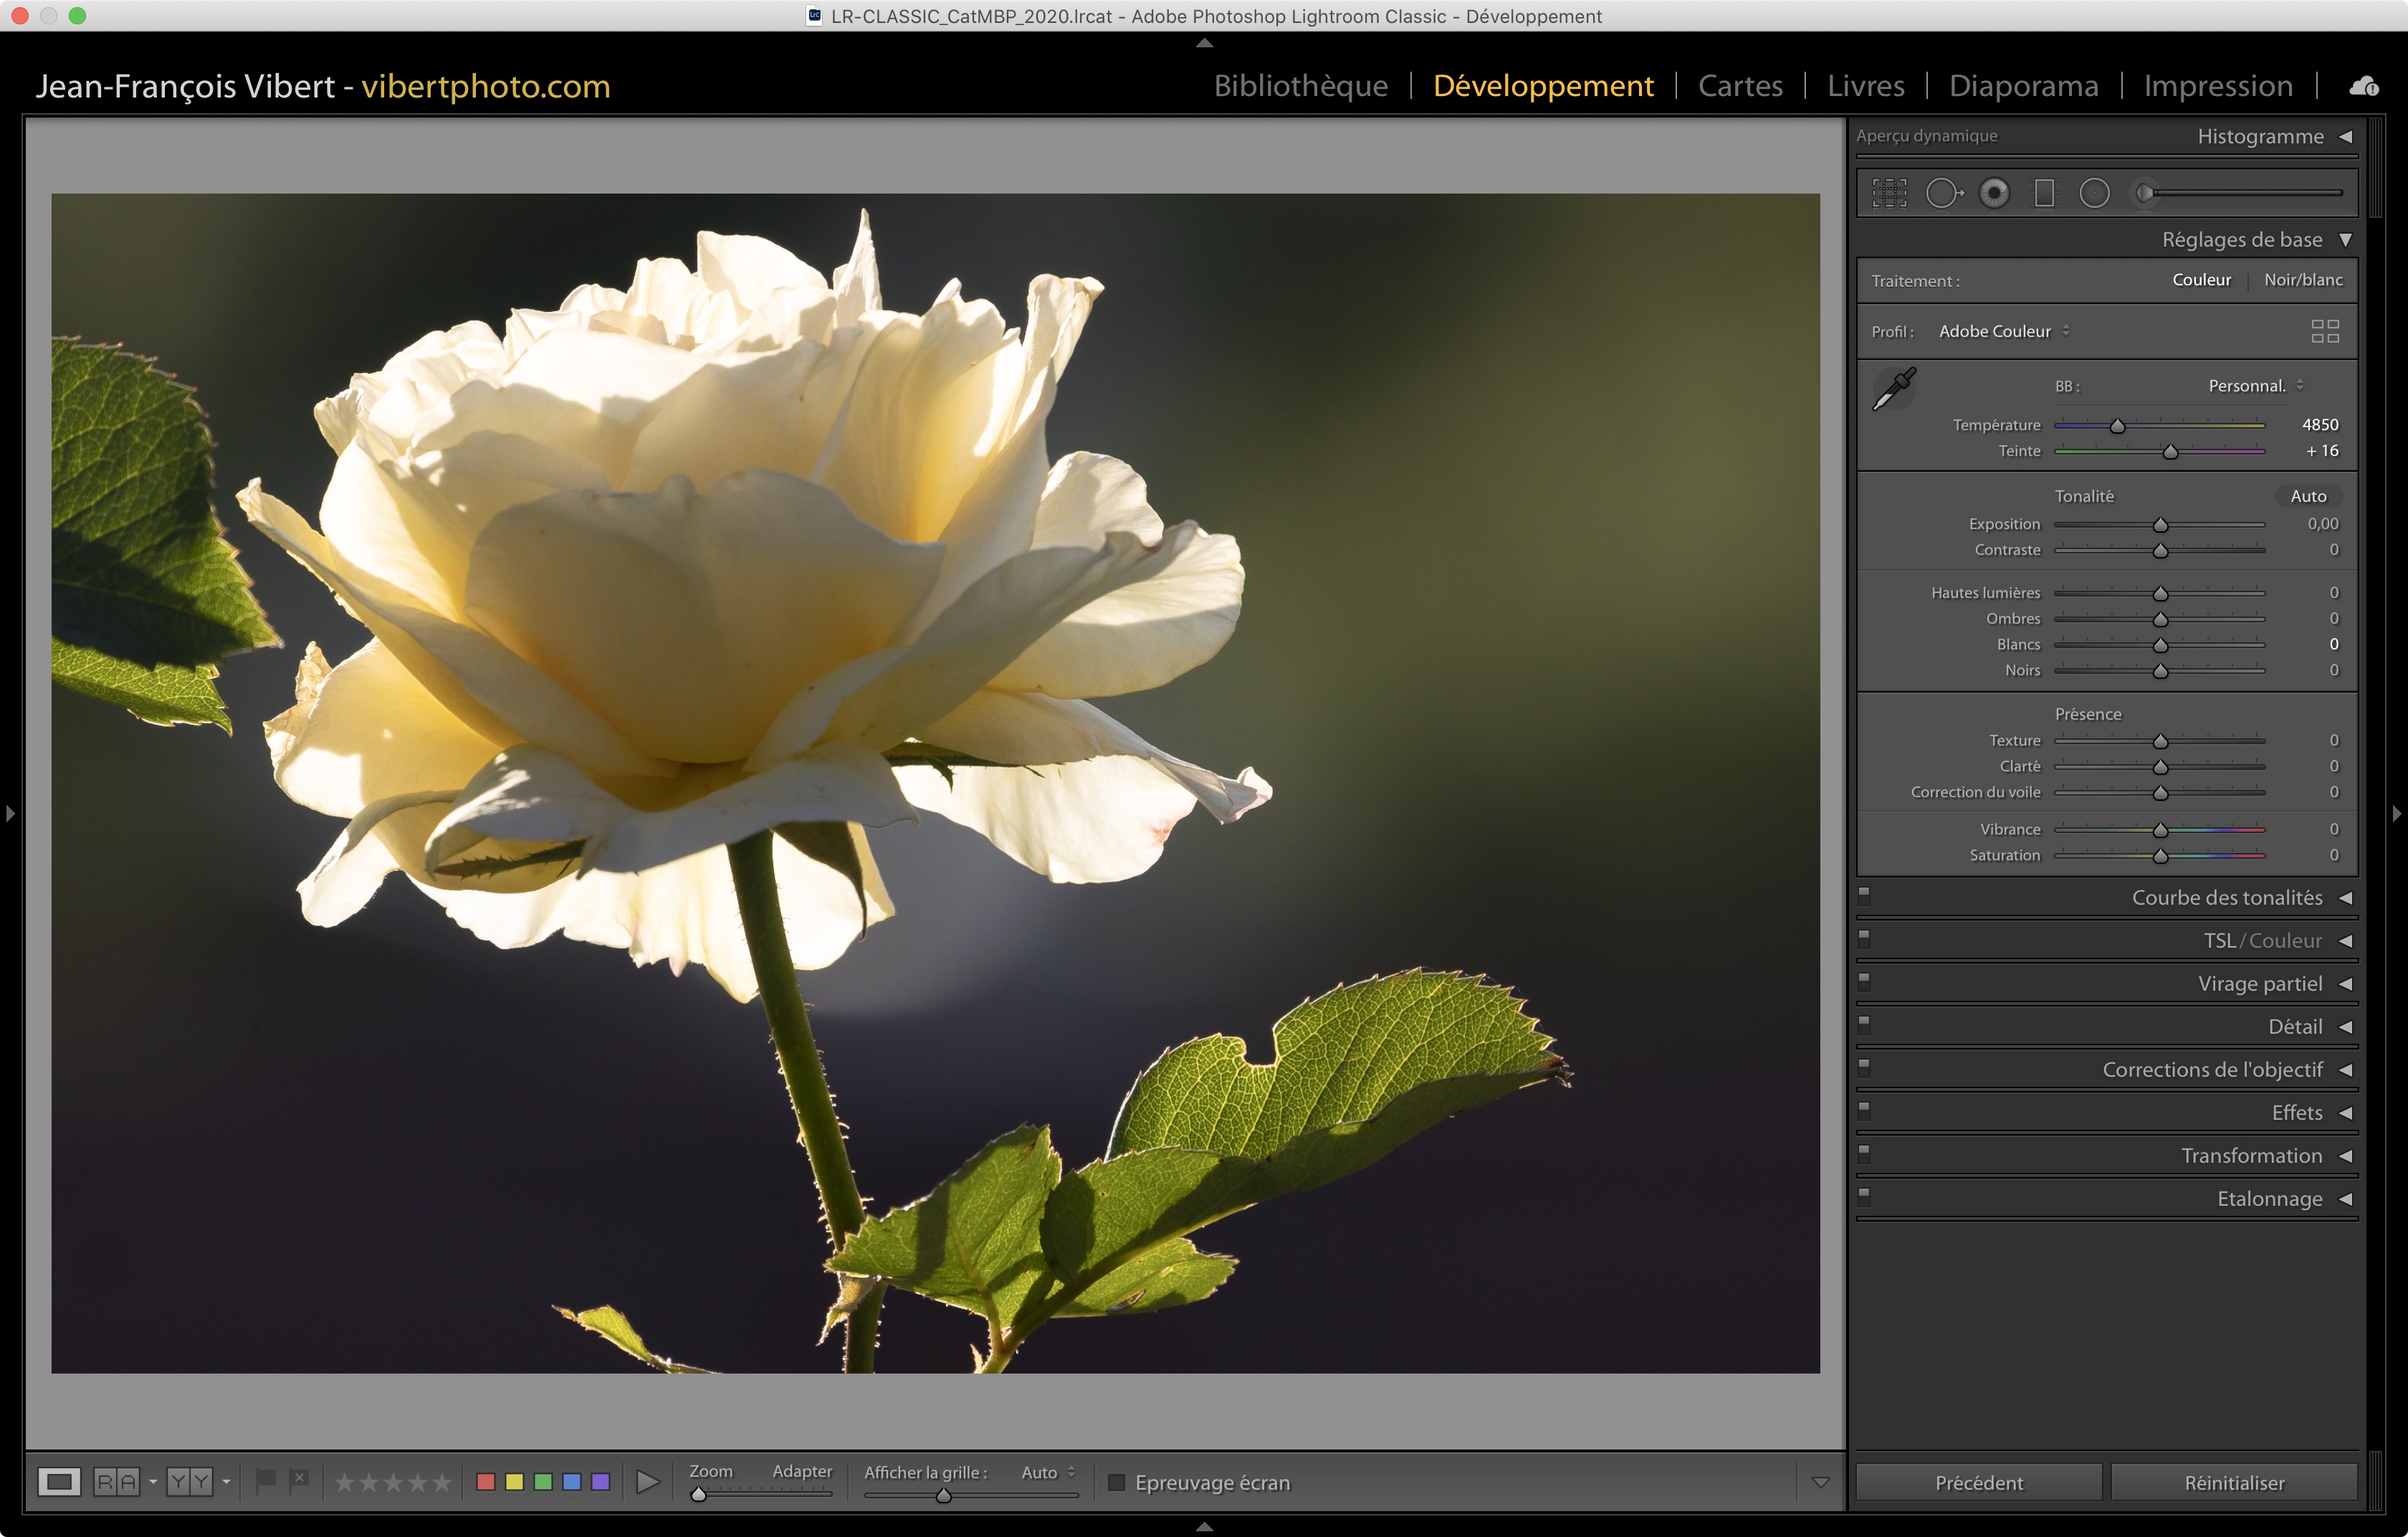Activate the Red Eye Correction tool
2408x1537 pixels.
1994,193
